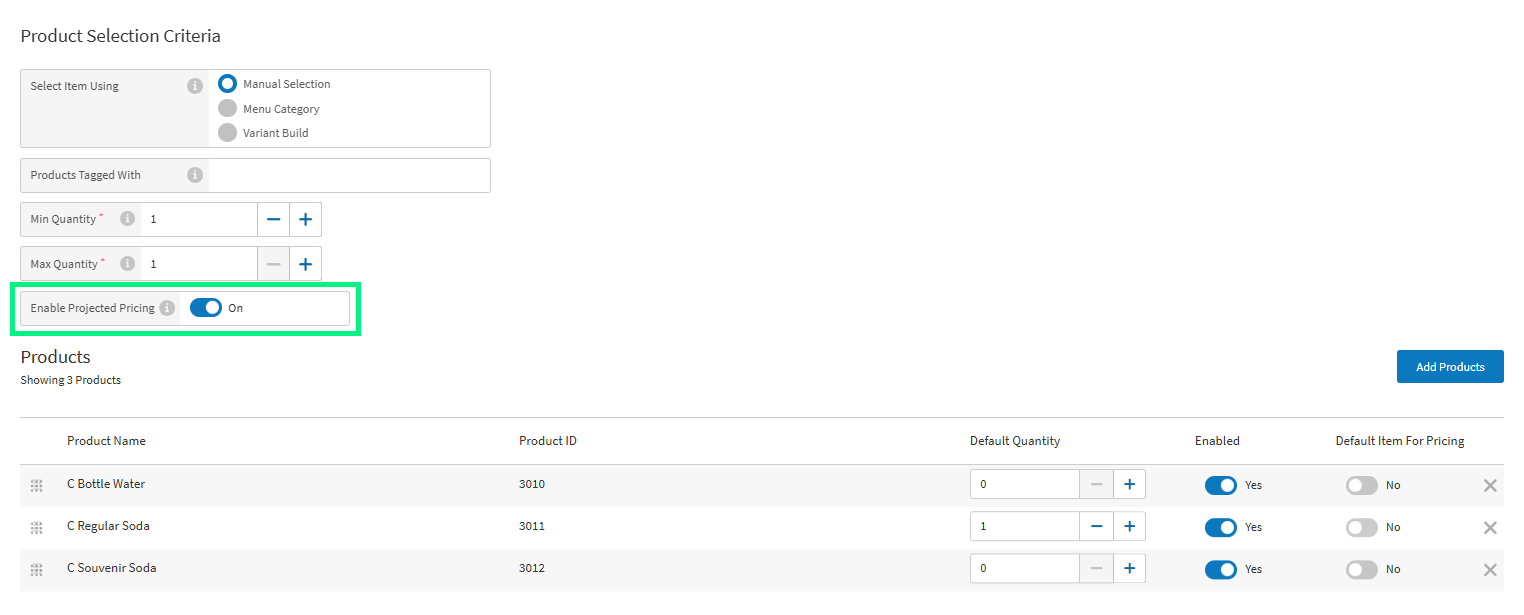Select the Variant Build option
Screen dimensions: 1524x615
coord(227,132)
